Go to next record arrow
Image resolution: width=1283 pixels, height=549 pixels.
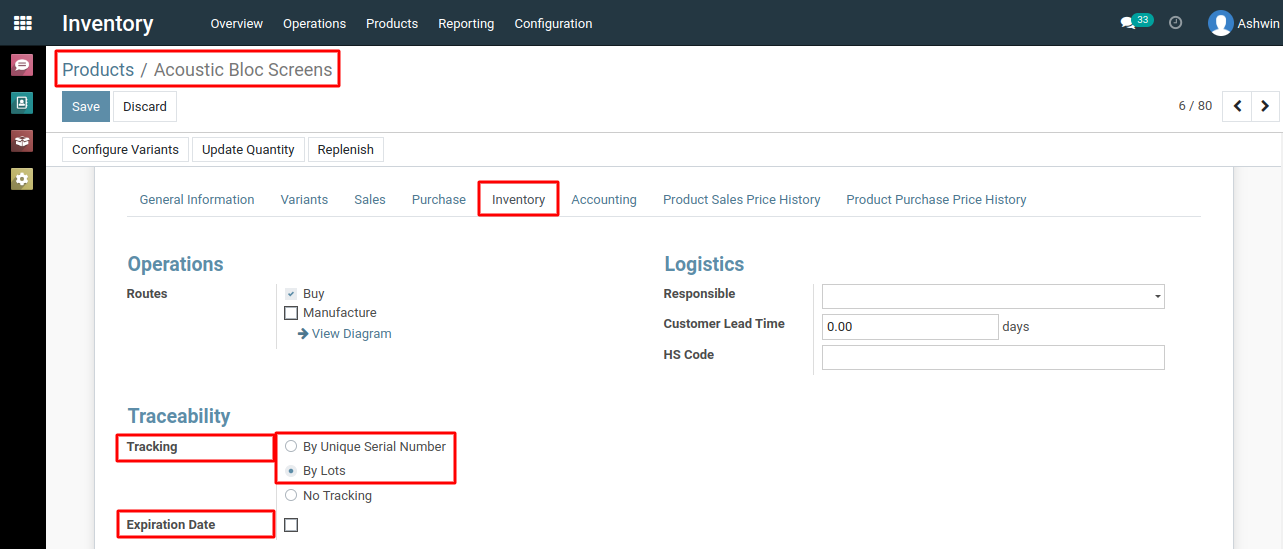1265,106
